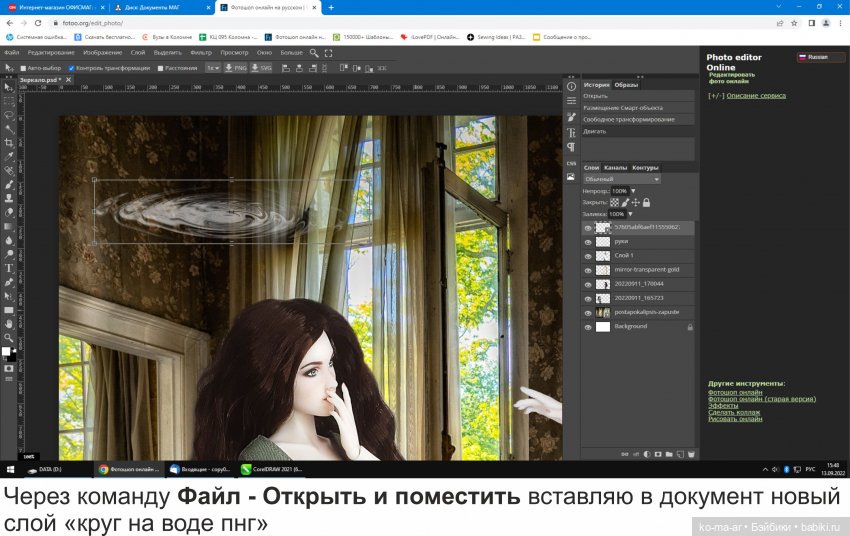Viewport: 850px width, 536px height.
Task: Open the CSS panel icon
Action: pos(571,163)
